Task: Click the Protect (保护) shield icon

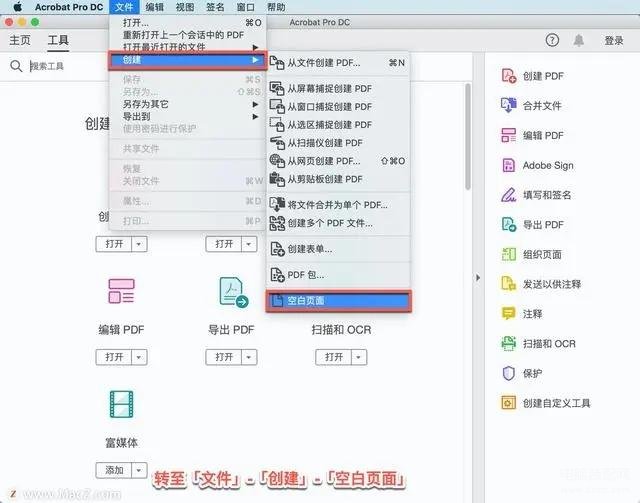Action: click(x=509, y=373)
